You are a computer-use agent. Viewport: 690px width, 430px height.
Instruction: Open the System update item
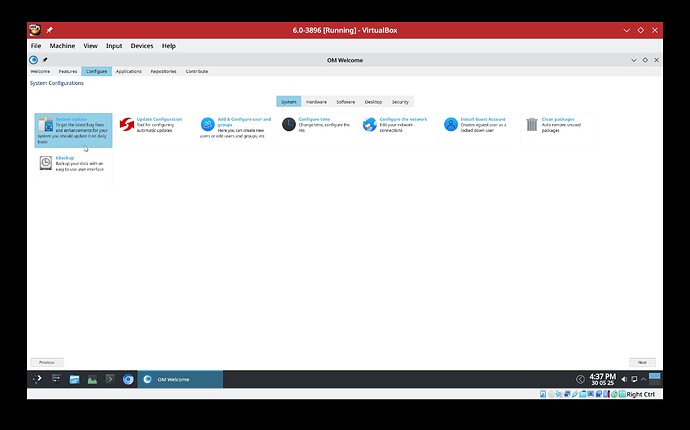73,130
